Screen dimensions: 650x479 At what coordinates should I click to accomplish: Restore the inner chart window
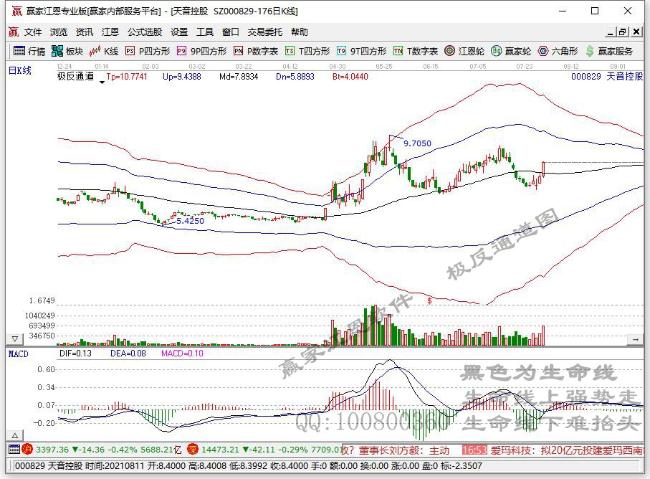point(622,32)
